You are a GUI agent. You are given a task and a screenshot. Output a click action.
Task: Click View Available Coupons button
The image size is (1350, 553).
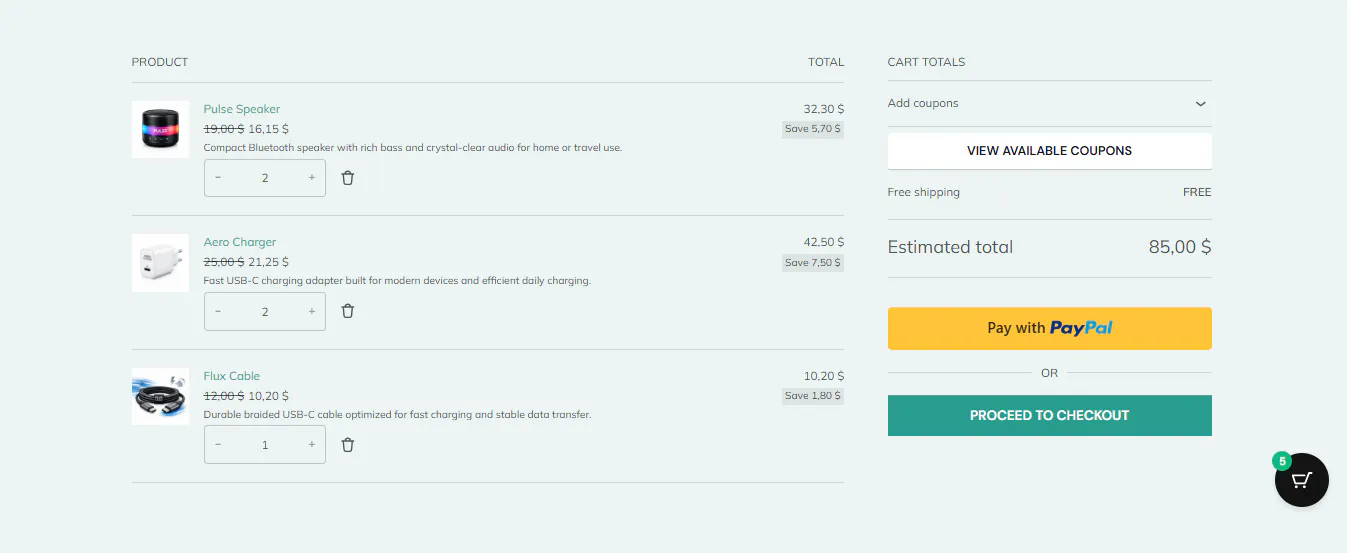pos(1049,151)
